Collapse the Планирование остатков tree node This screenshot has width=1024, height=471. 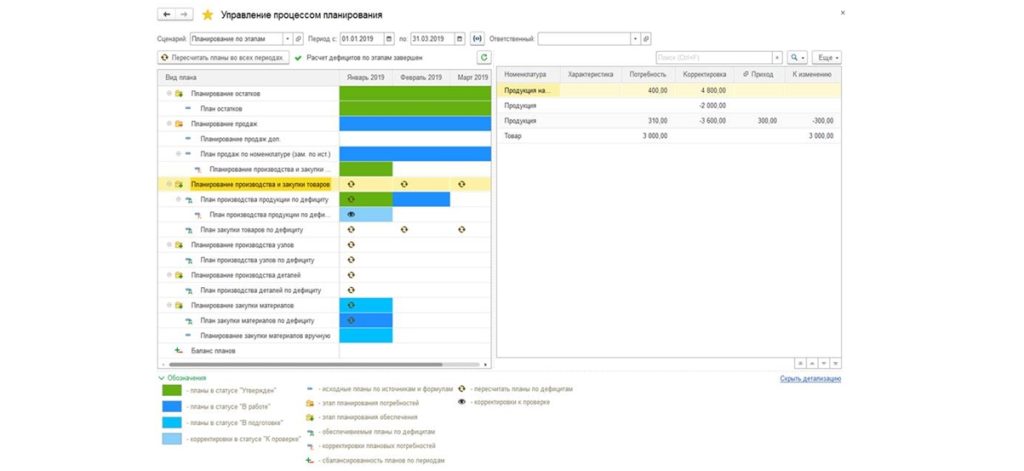(x=169, y=94)
